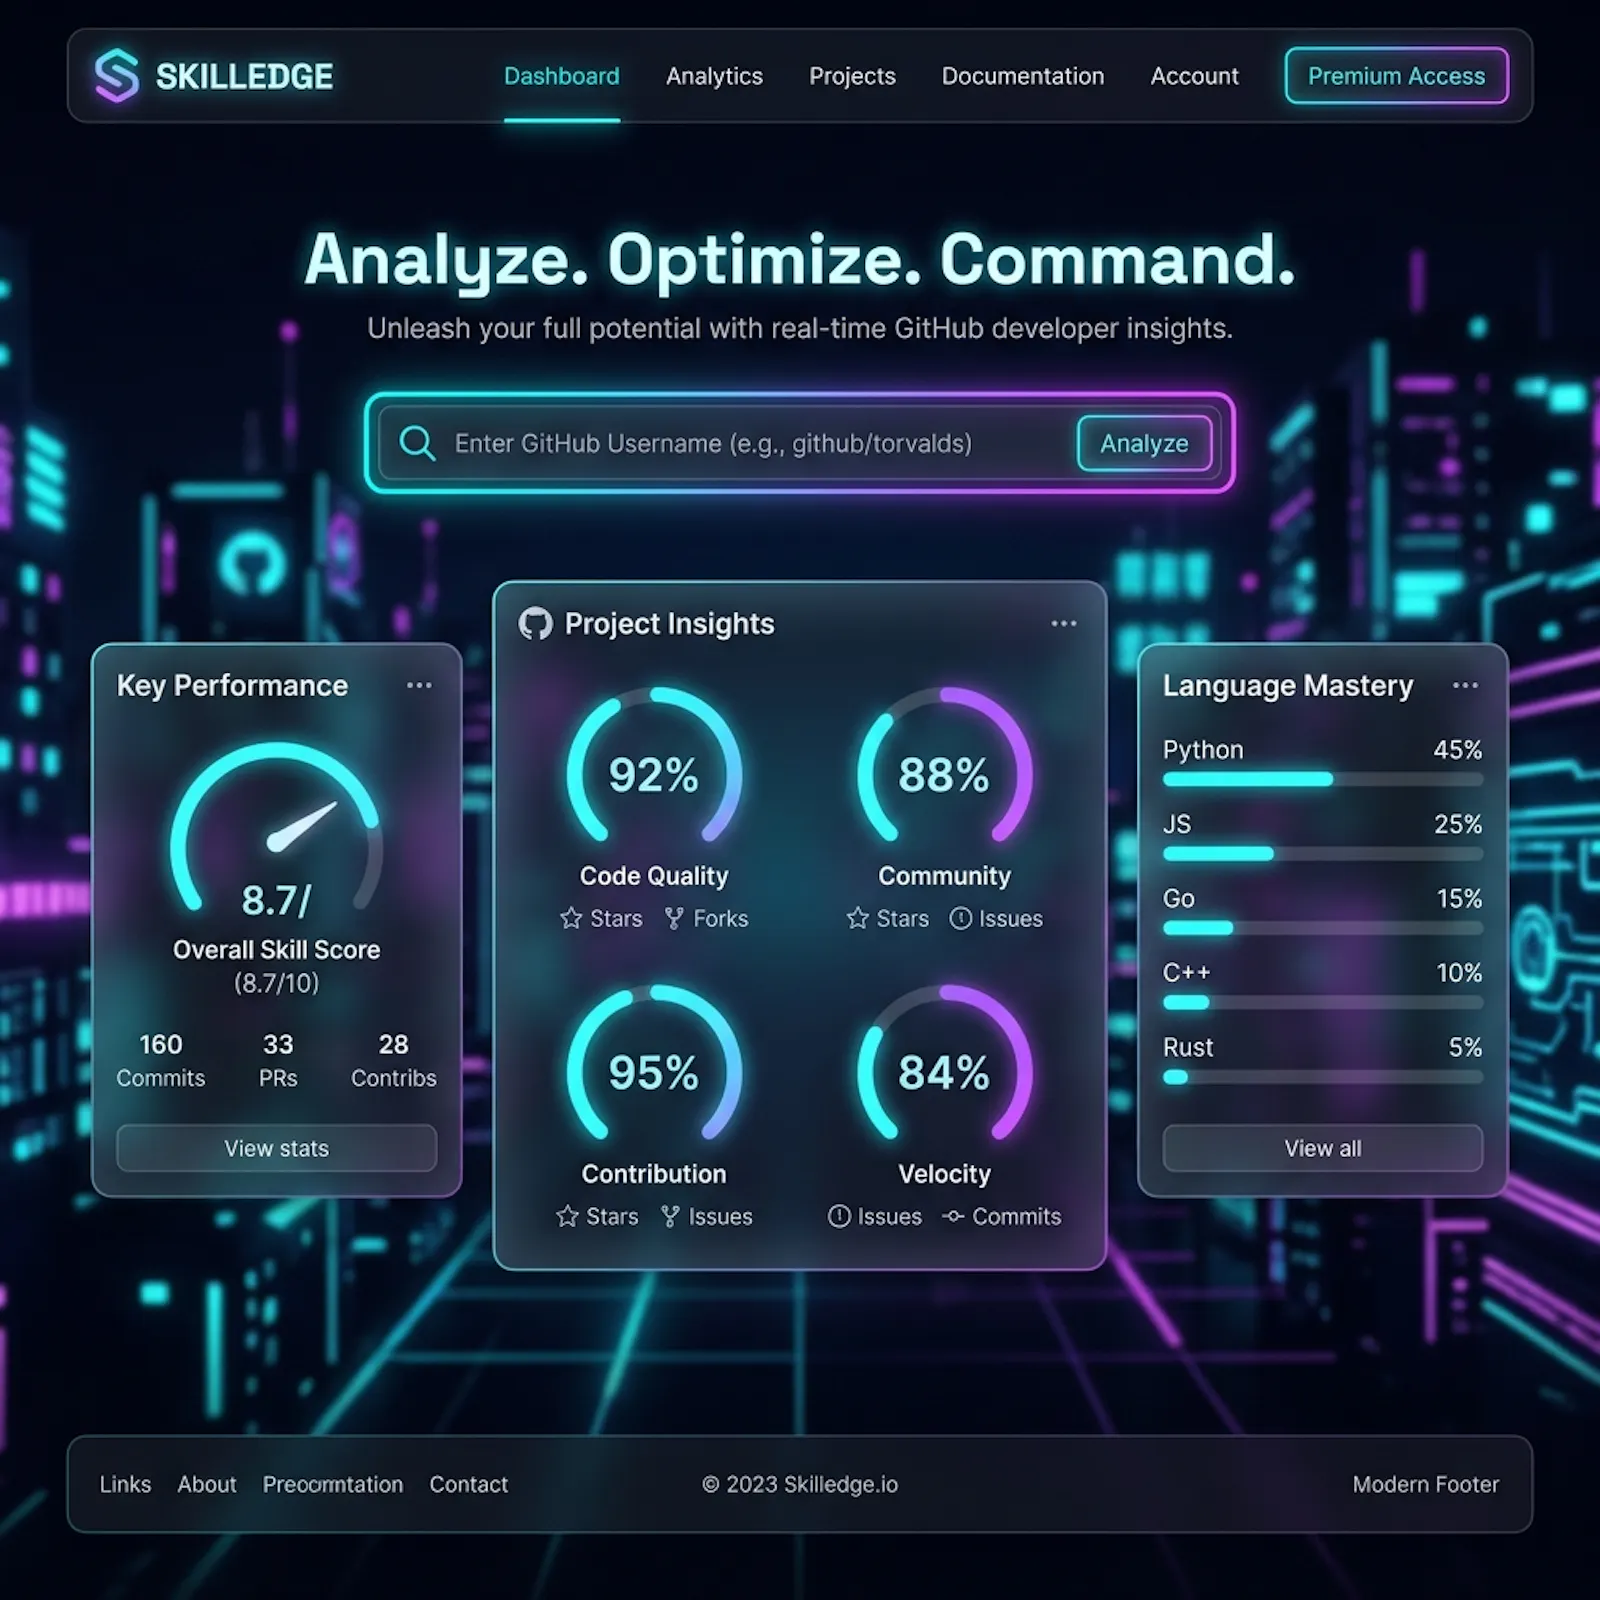Click the C++ progress bar
The height and width of the screenshot is (1600, 1600).
[x=1323, y=1002]
